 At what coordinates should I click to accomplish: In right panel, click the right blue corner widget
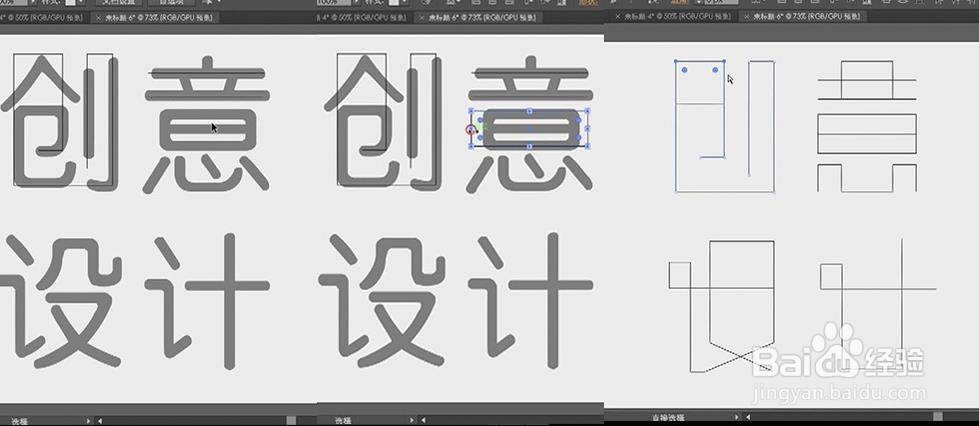(716, 70)
